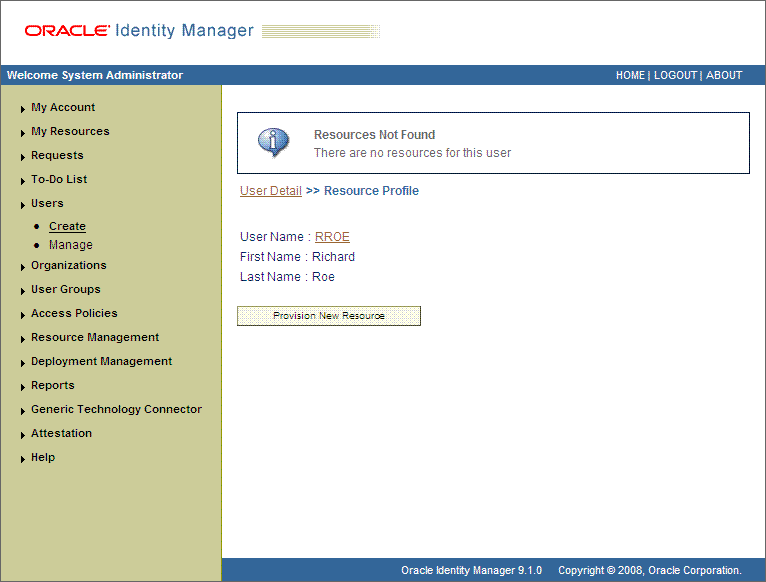Open the Users menu
The image size is (766, 582).
coord(47,203)
